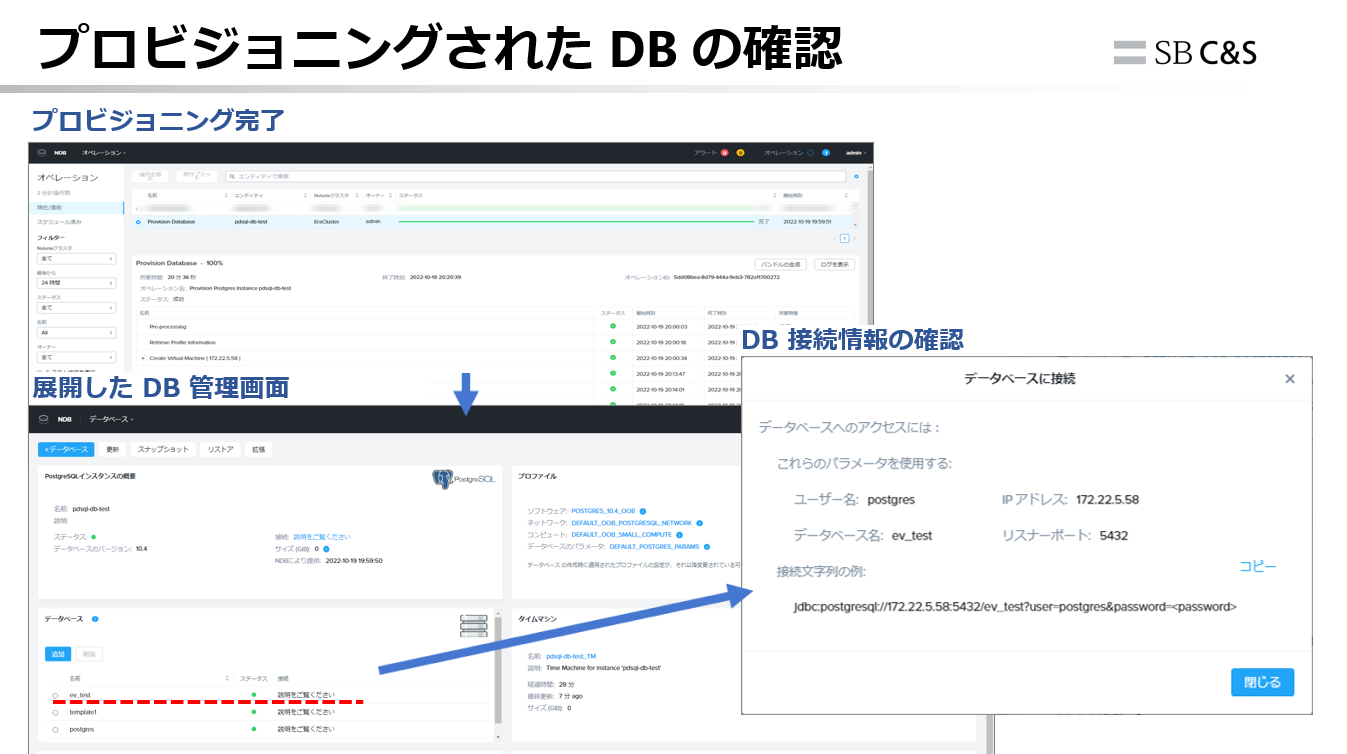Click the Pre-processing green status icon

pyautogui.click(x=613, y=326)
